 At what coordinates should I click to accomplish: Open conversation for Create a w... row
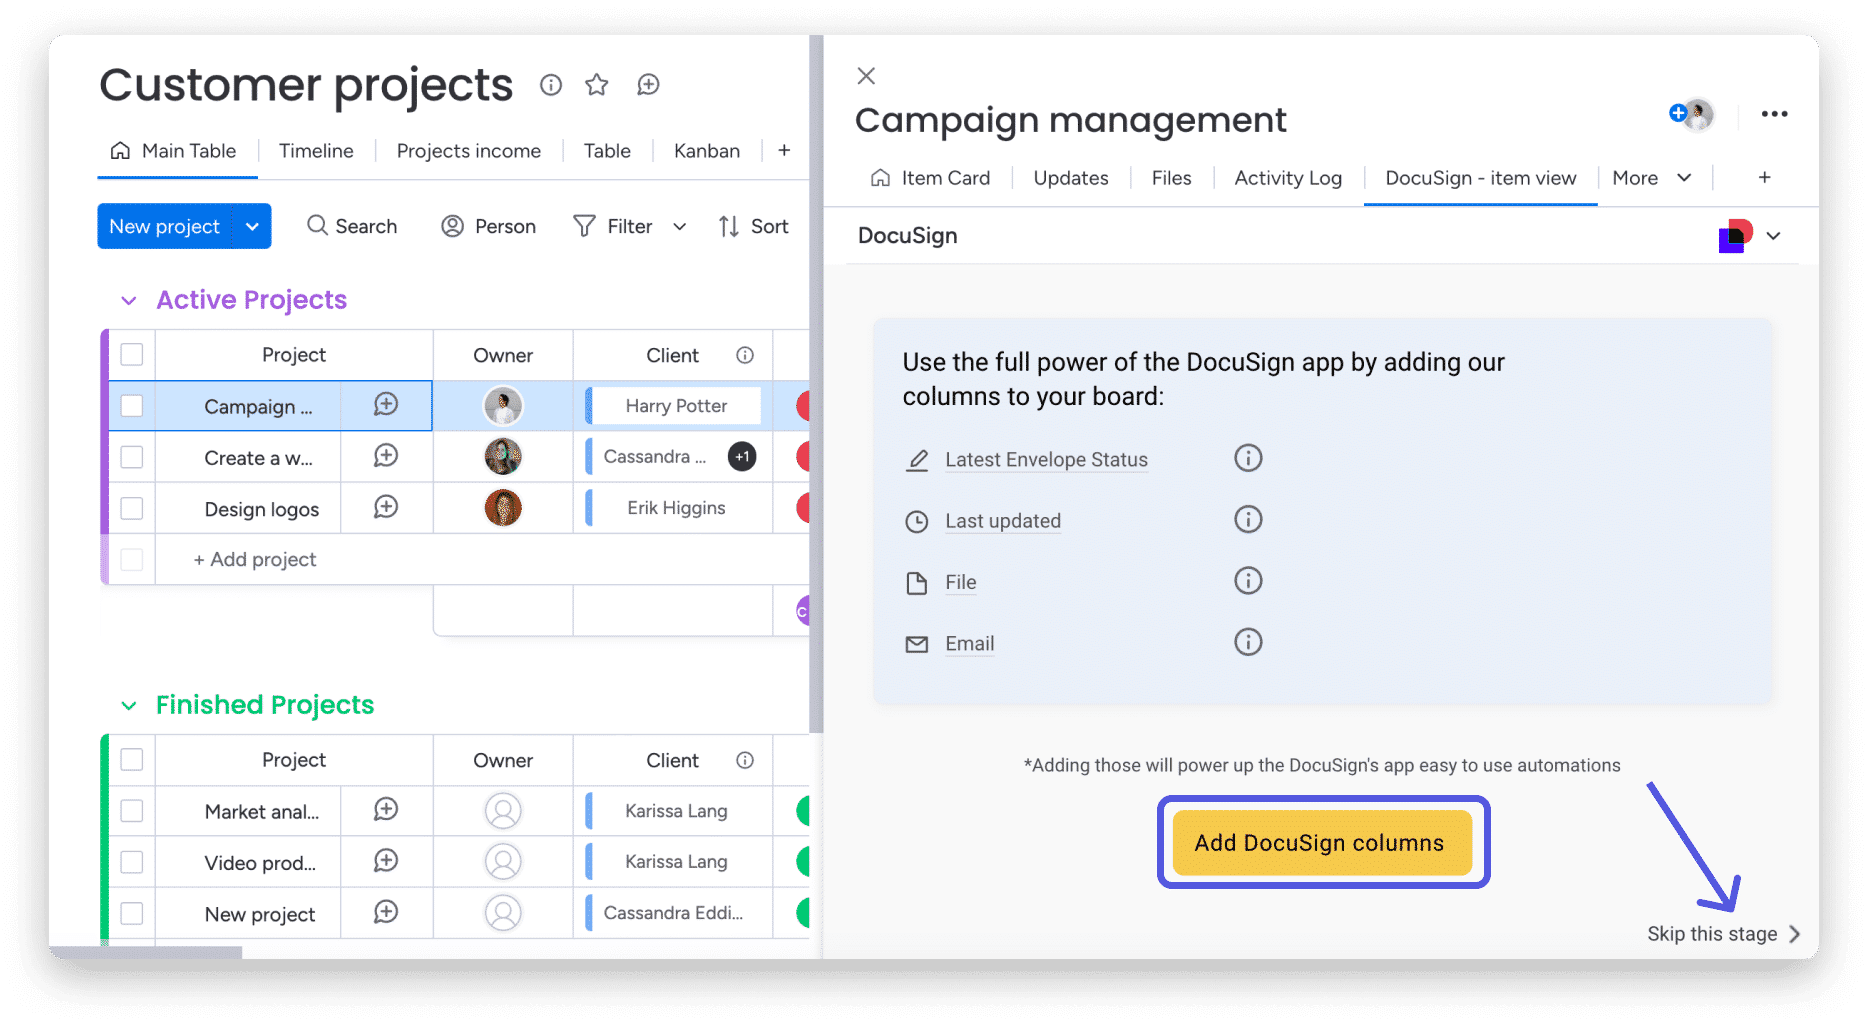(386, 456)
